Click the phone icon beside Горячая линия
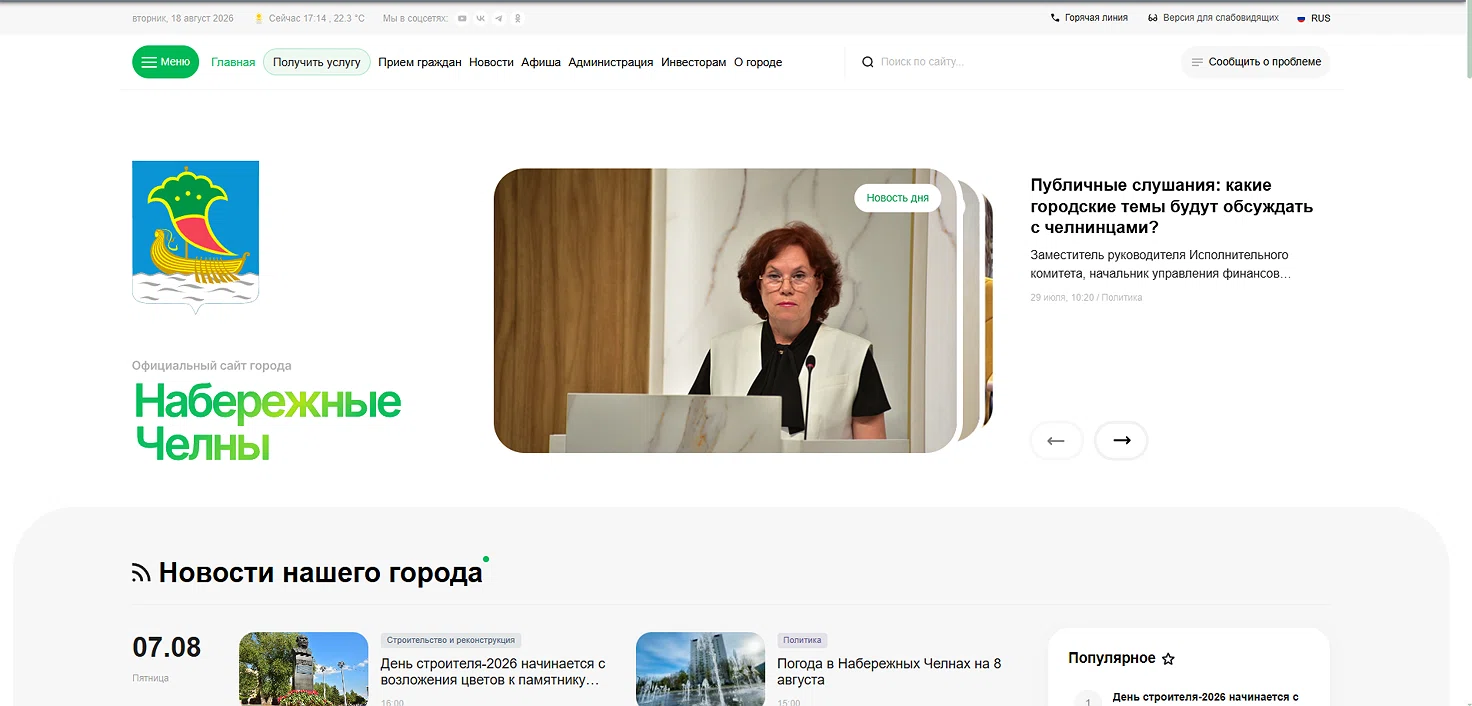The image size is (1472, 706). [1055, 18]
